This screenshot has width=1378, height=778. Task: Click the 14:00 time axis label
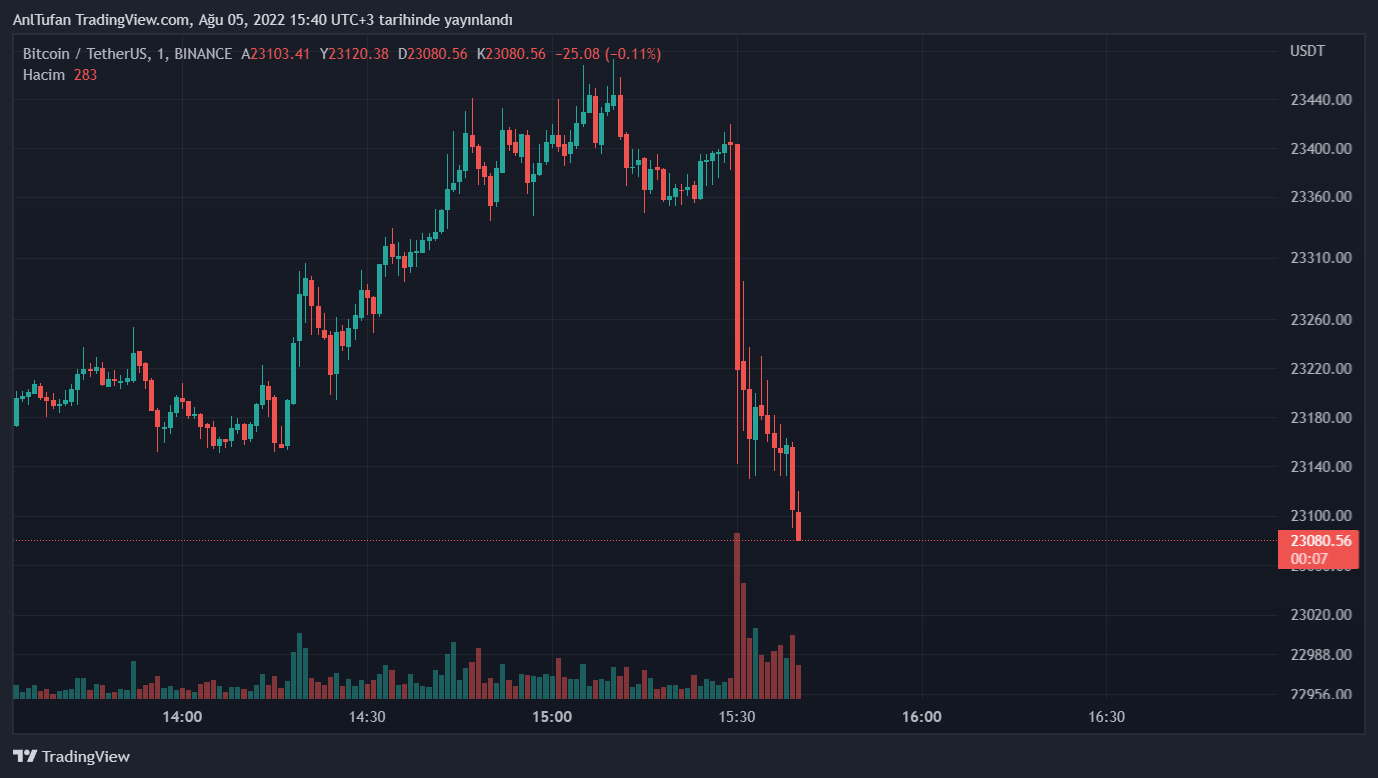click(182, 717)
